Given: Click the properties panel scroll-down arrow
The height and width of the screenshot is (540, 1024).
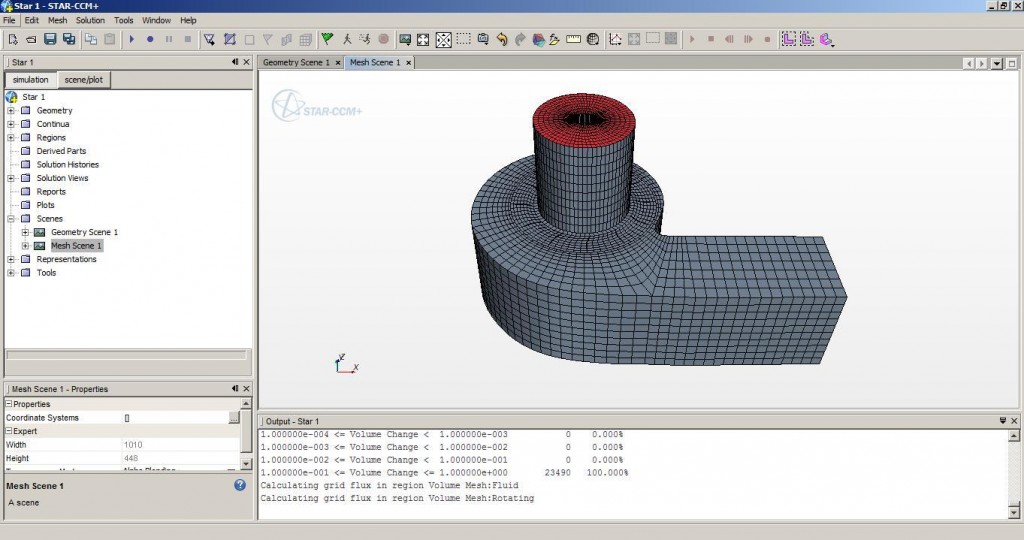Looking at the screenshot, I should click(246, 464).
